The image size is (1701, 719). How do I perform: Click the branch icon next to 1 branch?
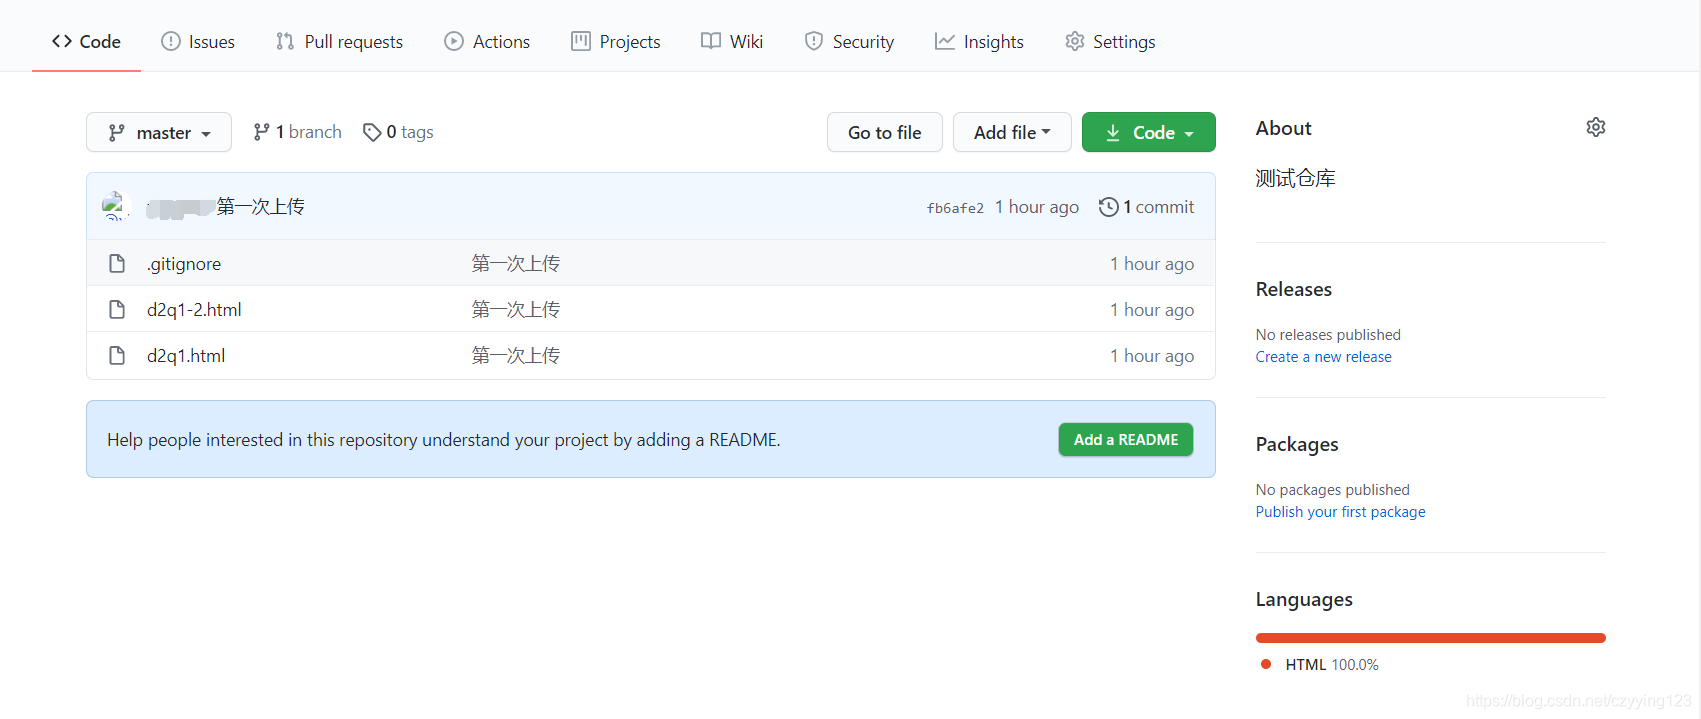click(261, 132)
